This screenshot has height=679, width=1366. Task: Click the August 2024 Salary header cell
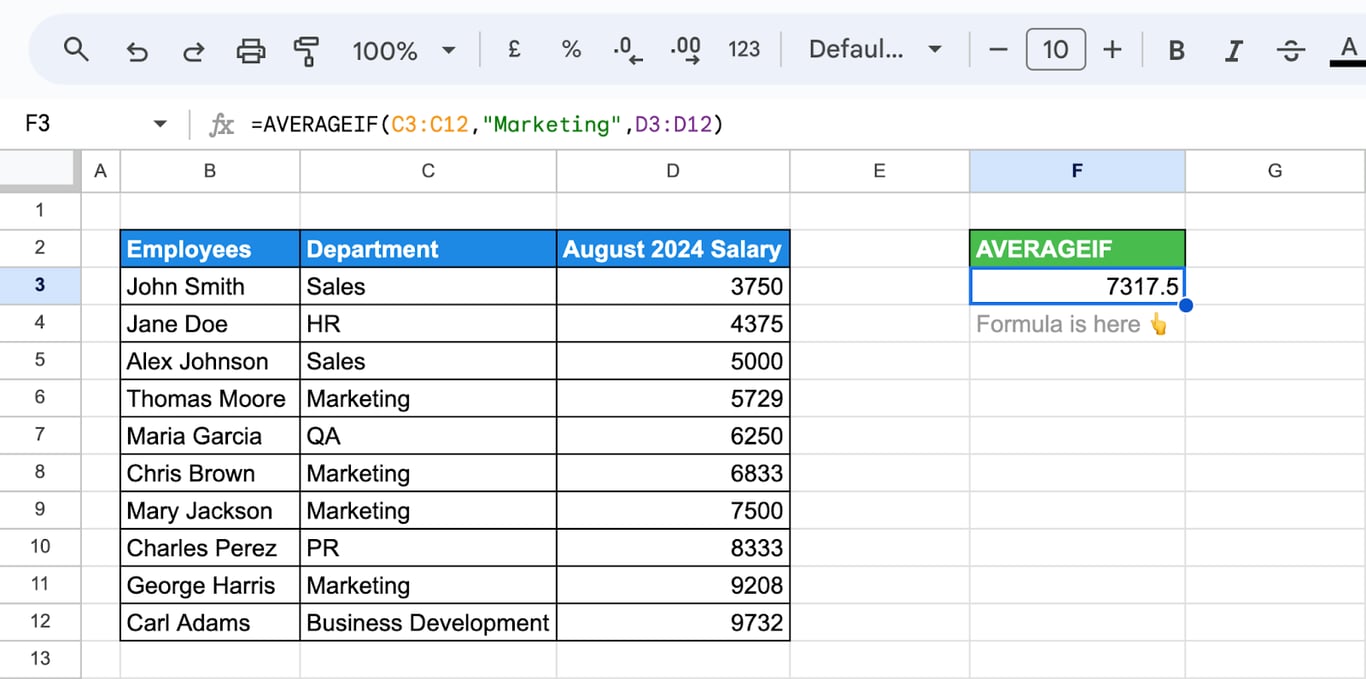point(673,249)
